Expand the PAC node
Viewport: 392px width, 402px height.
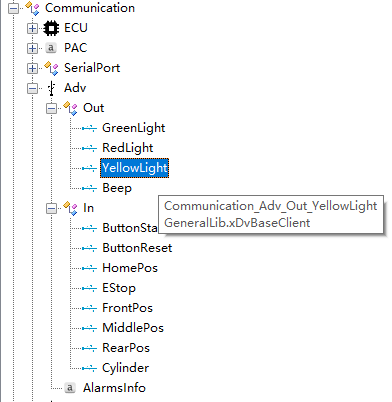(x=32, y=48)
